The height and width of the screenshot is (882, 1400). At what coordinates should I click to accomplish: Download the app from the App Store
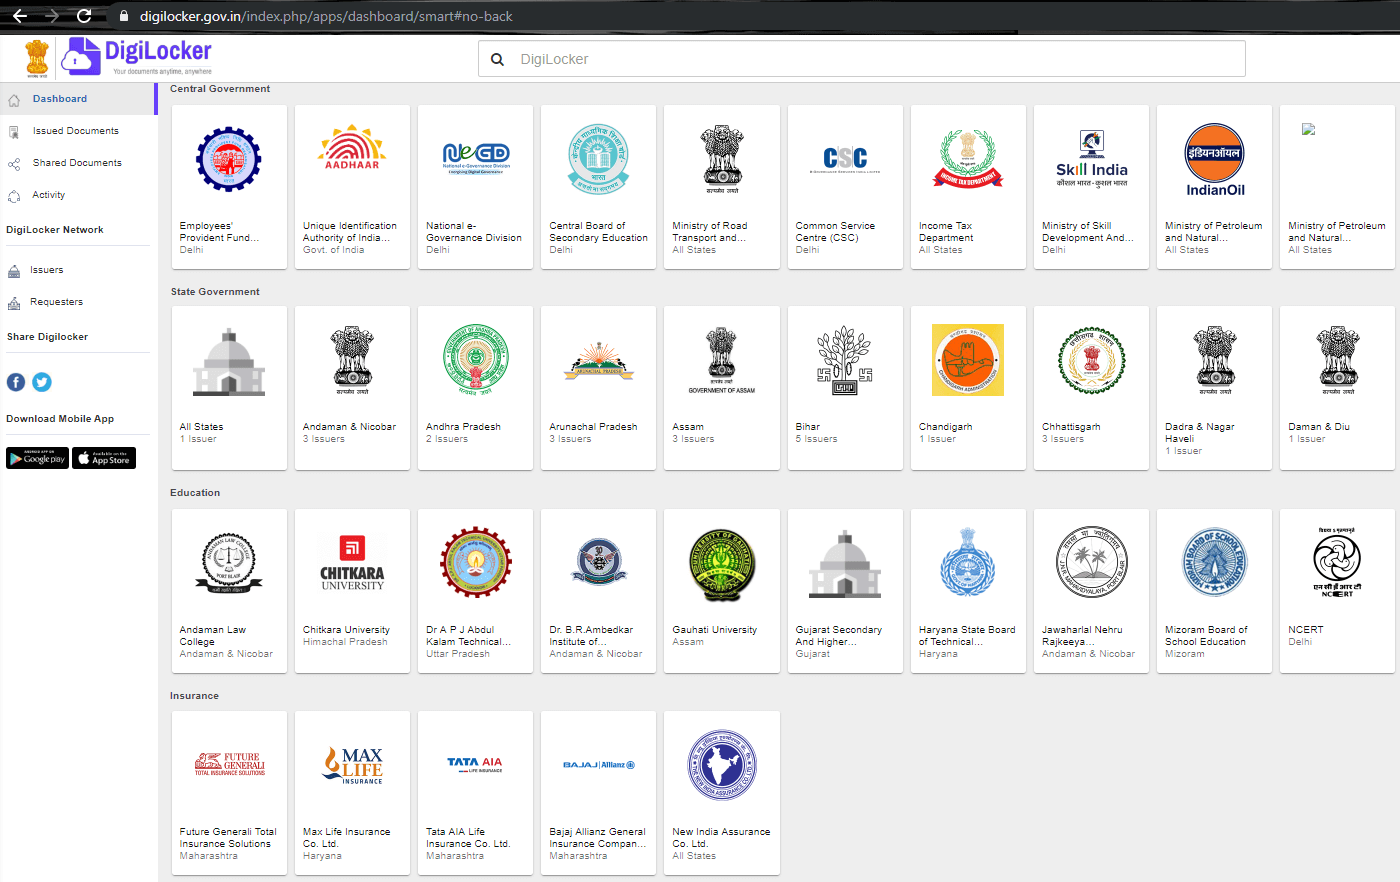tap(103, 457)
